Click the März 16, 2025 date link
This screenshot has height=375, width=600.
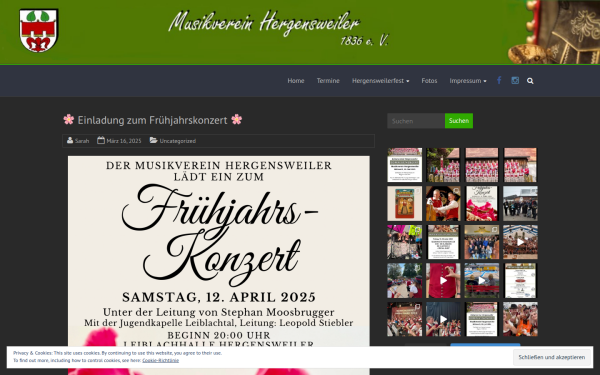124,141
